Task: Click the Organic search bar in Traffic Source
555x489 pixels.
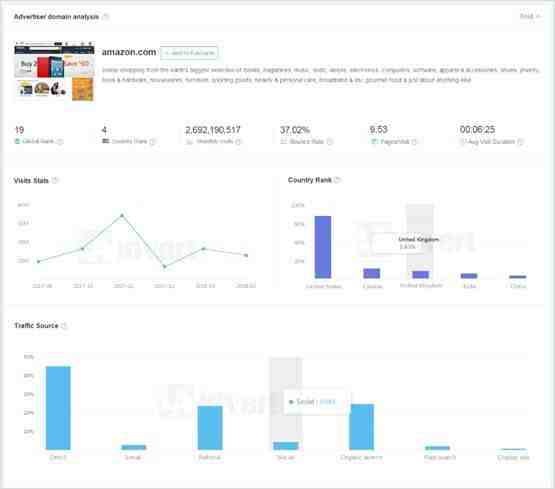Action: click(361, 427)
